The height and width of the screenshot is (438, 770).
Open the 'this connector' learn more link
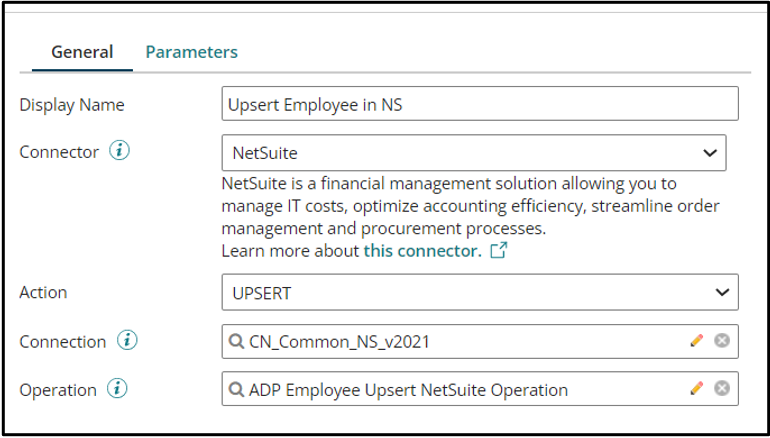421,251
